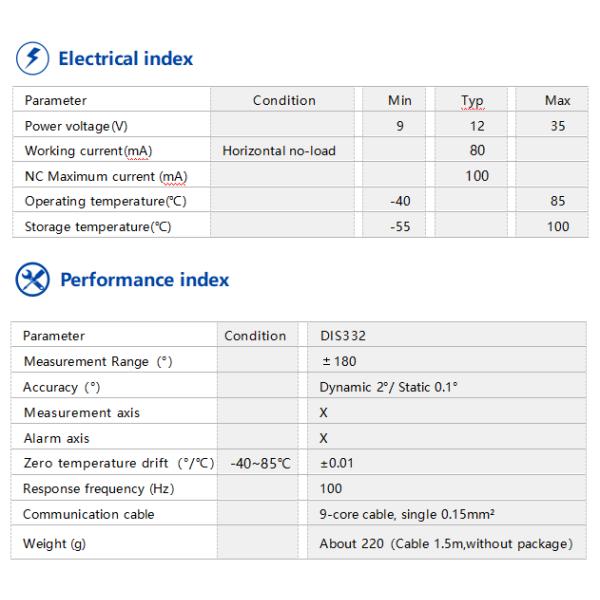
Task: Click the Horizontal no-load condition cell
Action: tap(279, 151)
